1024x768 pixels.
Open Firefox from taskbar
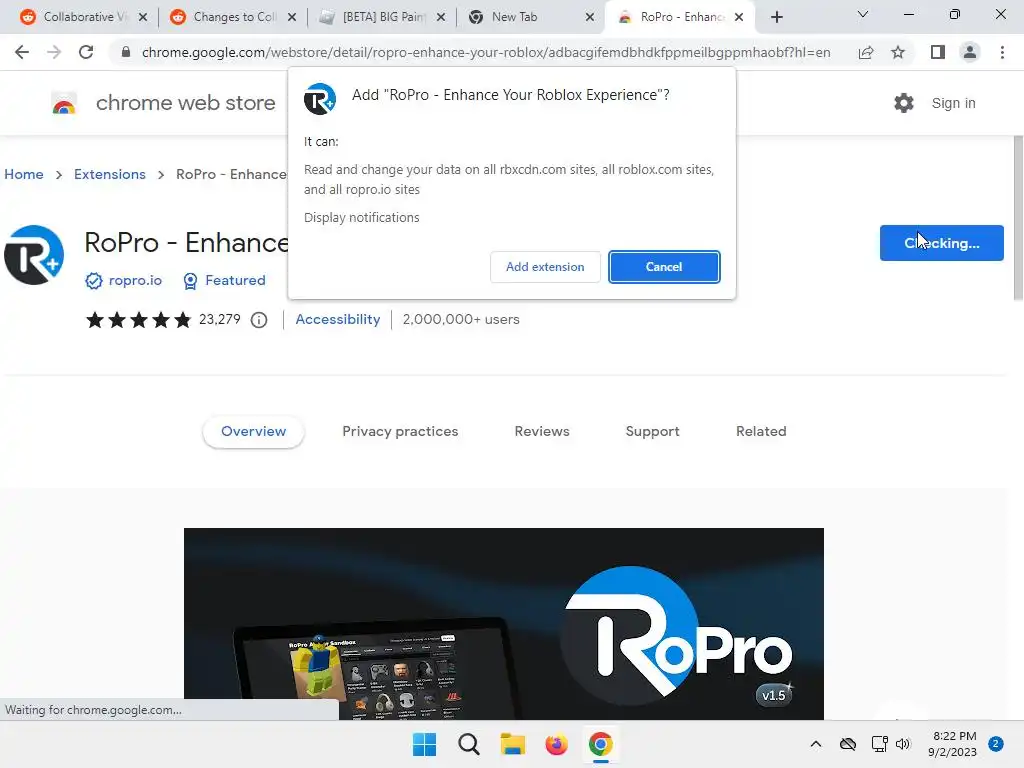pyautogui.click(x=556, y=744)
